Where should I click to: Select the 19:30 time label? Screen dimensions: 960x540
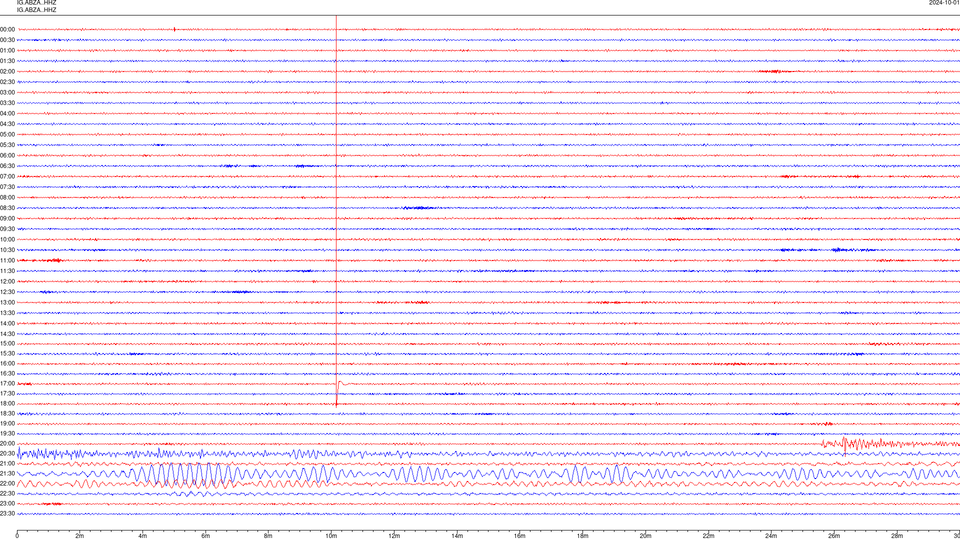point(7,433)
